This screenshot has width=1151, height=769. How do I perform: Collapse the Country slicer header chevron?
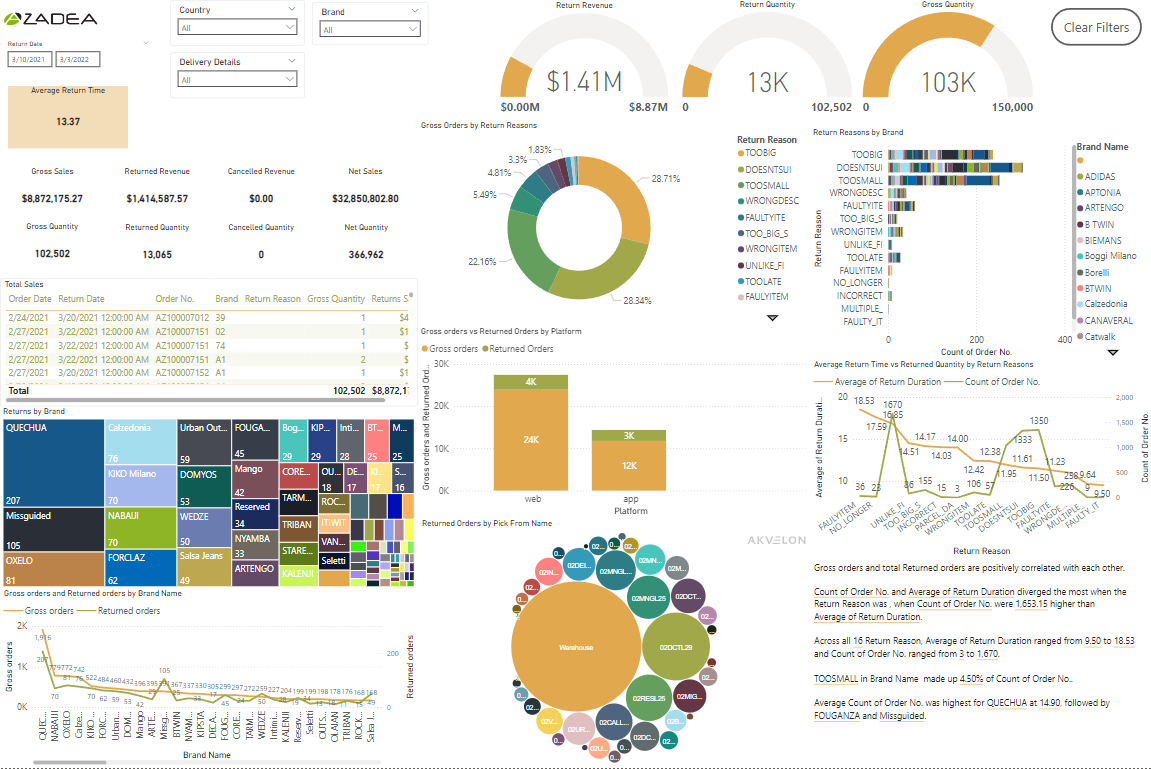(x=291, y=10)
